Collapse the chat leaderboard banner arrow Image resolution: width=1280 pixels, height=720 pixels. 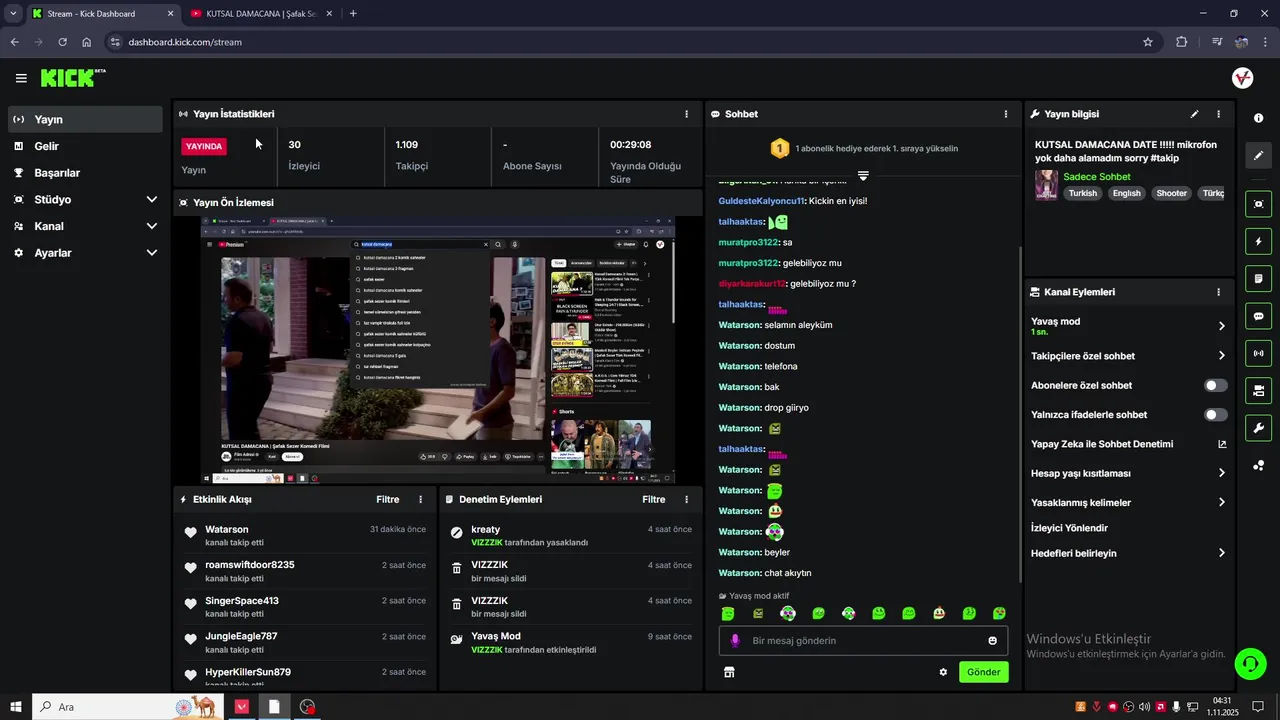click(x=863, y=175)
